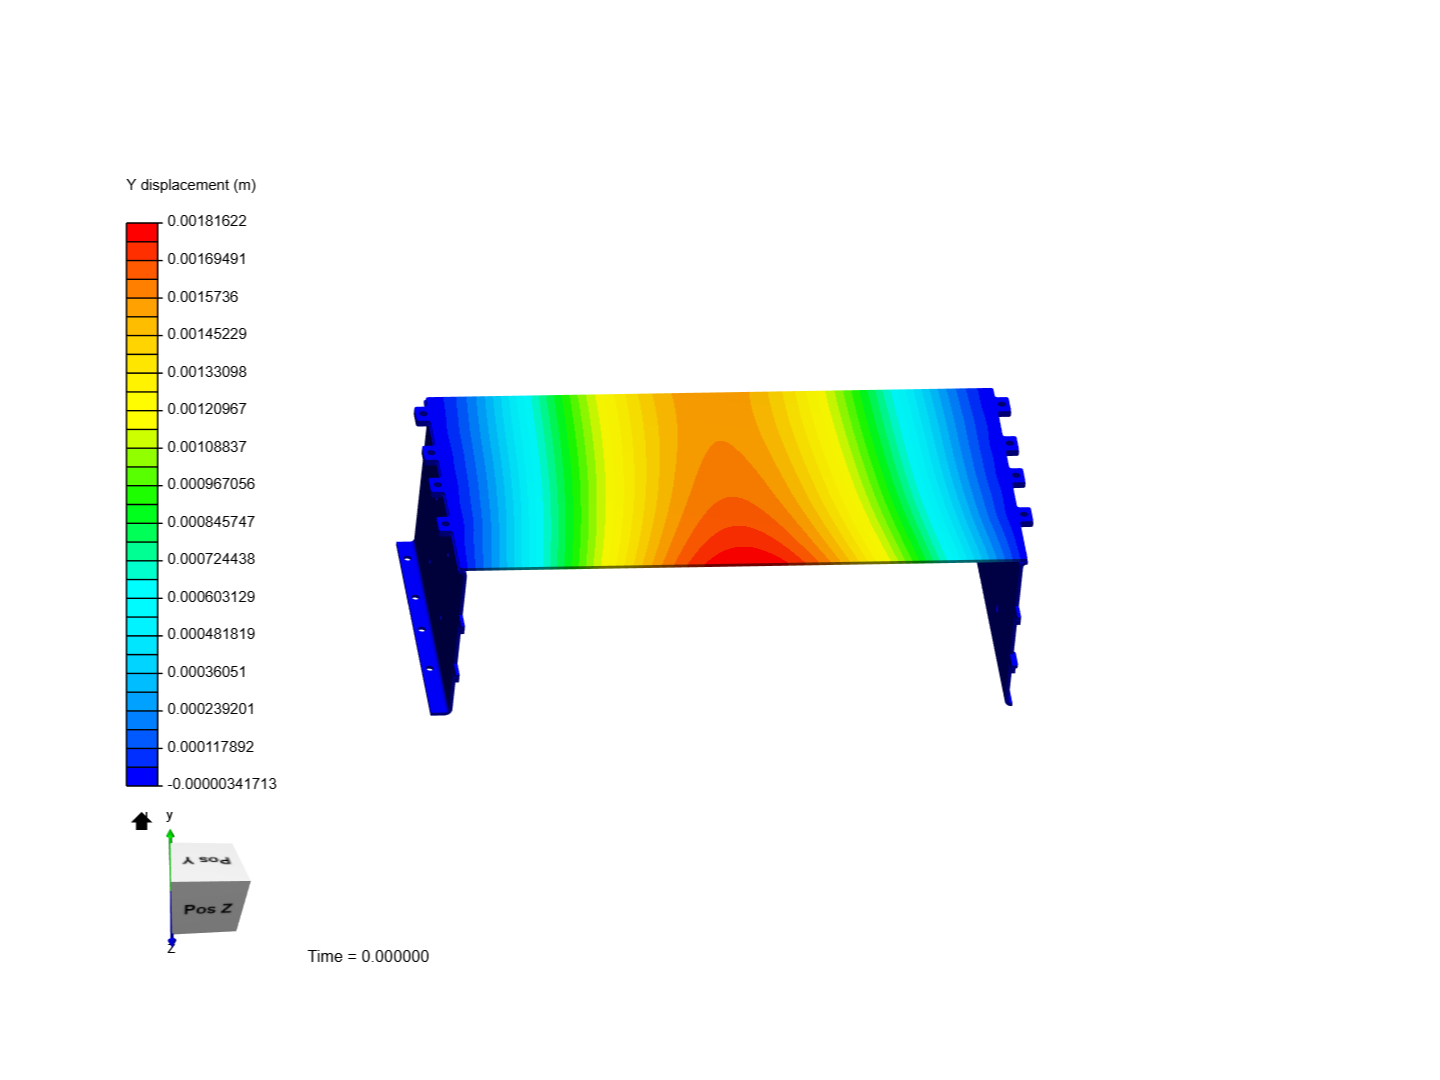The width and height of the screenshot is (1440, 1080).
Task: Select the legend value 0.000967056
Action: tap(211, 484)
